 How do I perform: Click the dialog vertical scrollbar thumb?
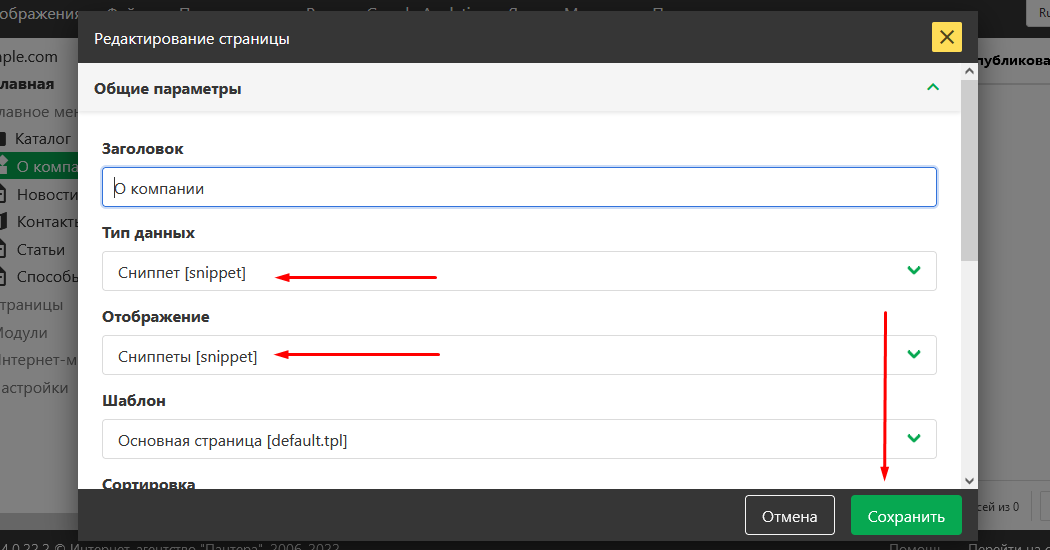969,170
